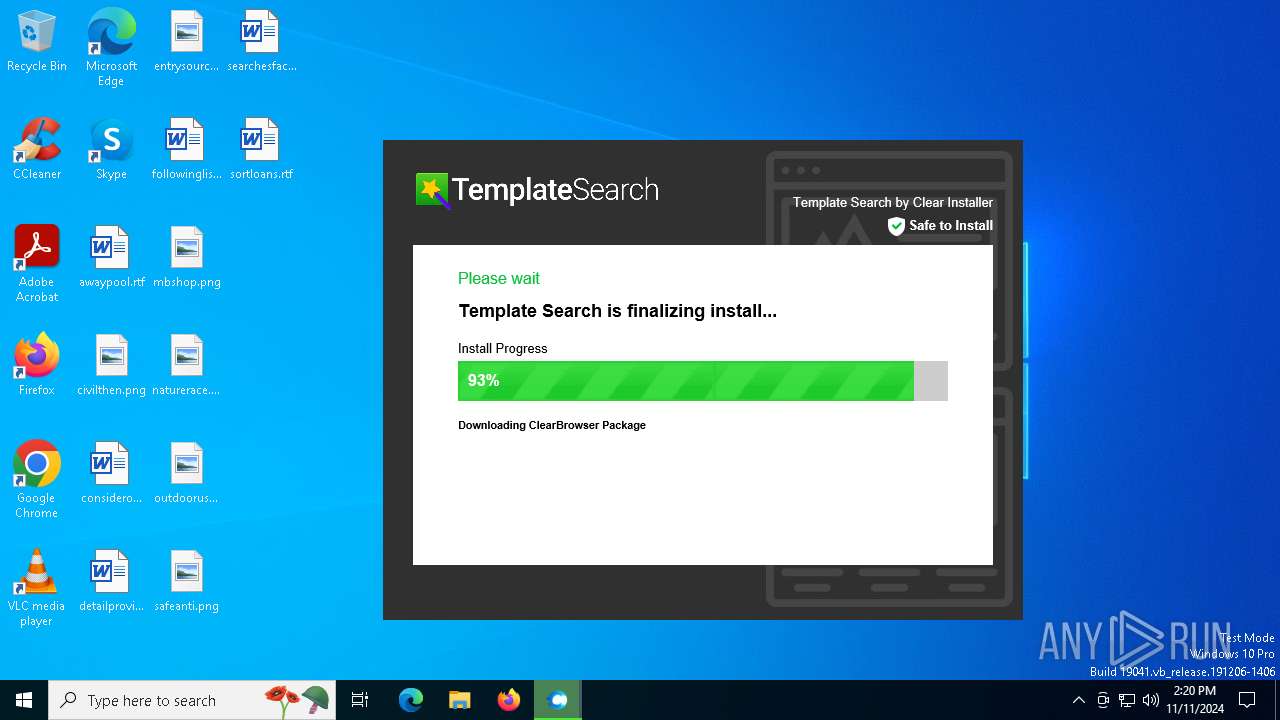Select the detailprovi... Word document

(x=111, y=582)
